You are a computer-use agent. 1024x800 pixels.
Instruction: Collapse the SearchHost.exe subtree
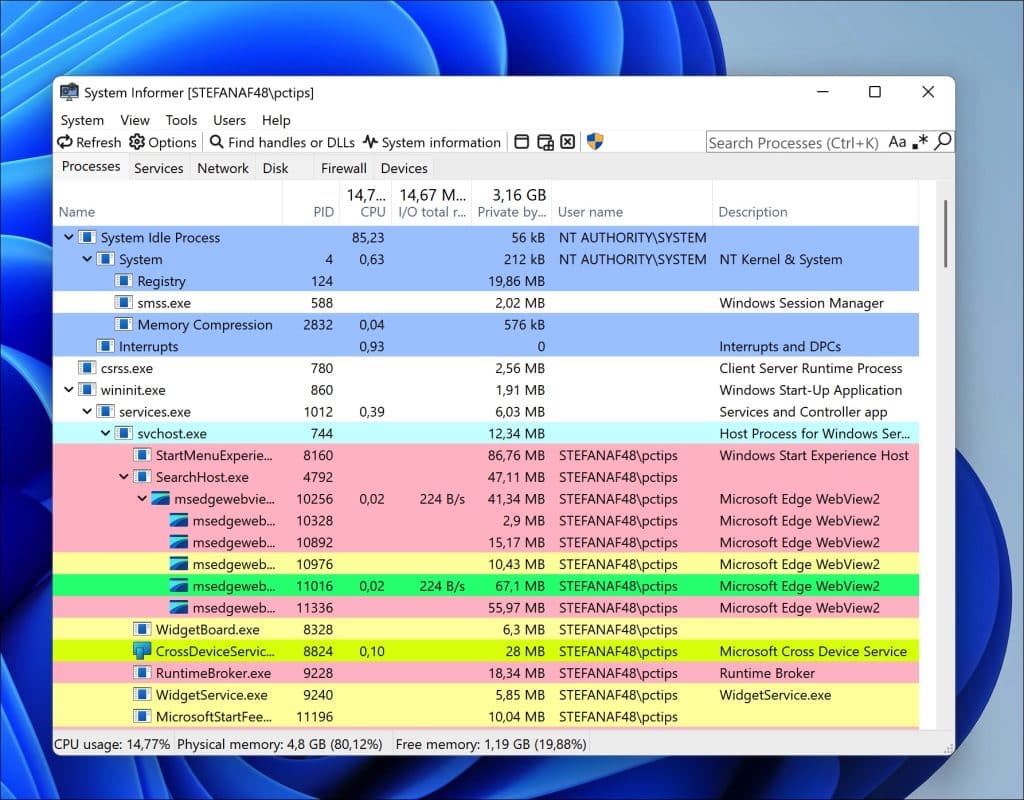coord(124,478)
